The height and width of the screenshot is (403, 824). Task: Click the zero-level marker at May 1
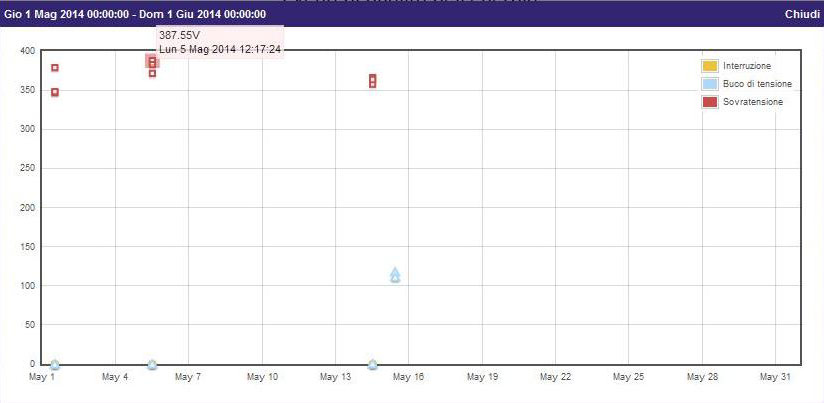[55, 364]
